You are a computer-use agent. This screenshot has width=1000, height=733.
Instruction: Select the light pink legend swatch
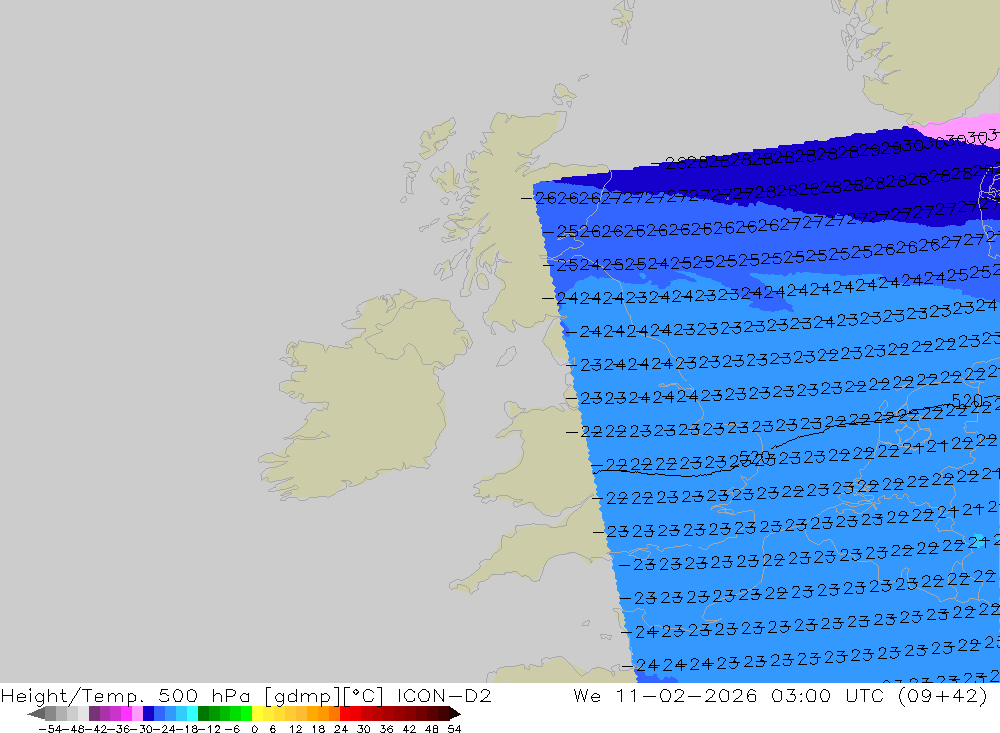coord(137,713)
